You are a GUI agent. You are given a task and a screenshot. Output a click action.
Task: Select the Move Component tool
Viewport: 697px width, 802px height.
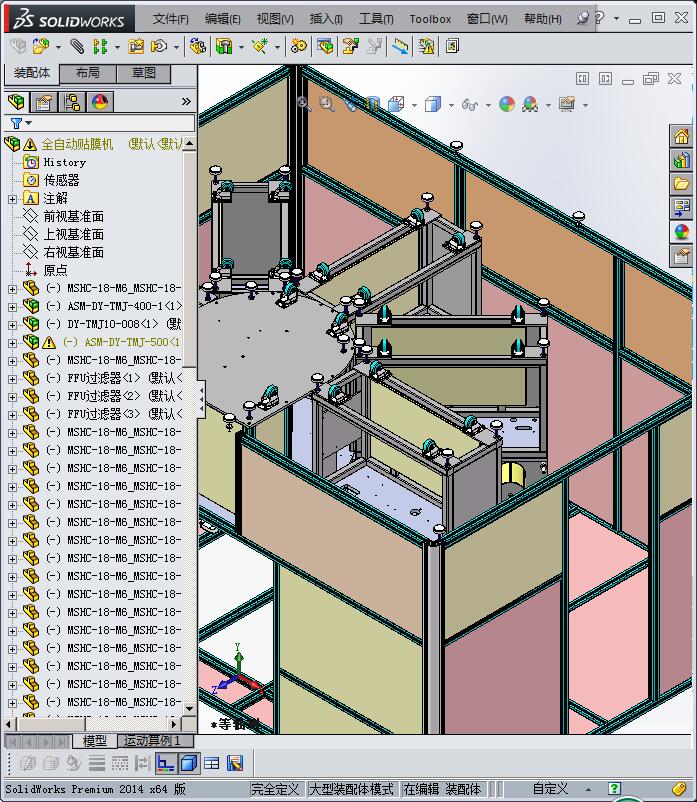(159, 47)
